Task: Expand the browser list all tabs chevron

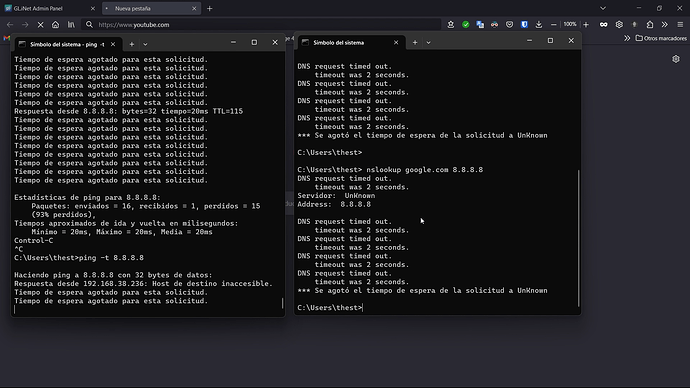Action: (603, 8)
